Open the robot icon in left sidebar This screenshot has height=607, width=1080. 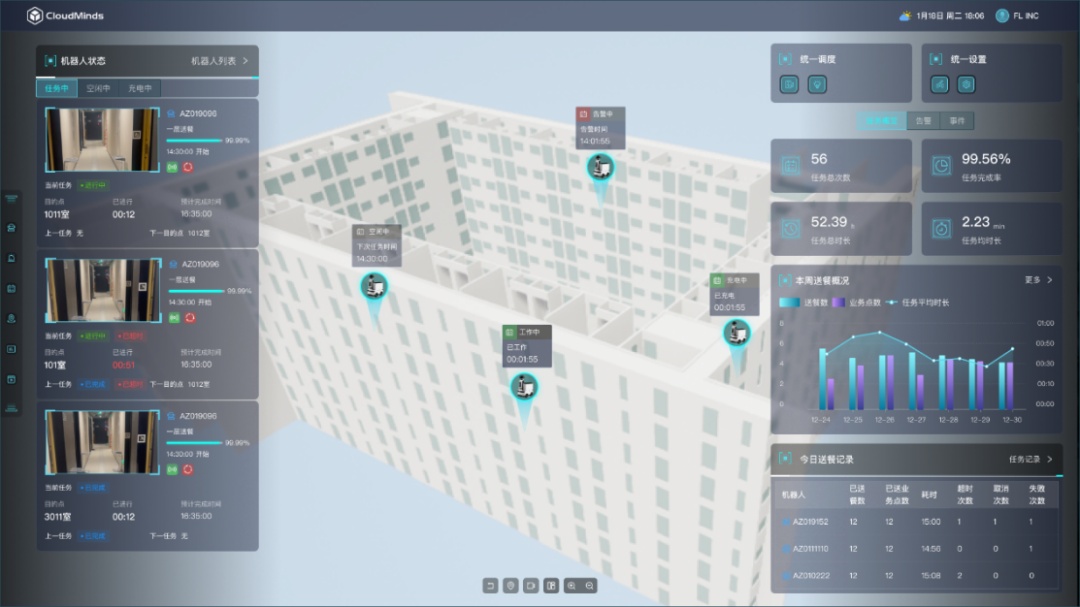pyautogui.click(x=12, y=228)
